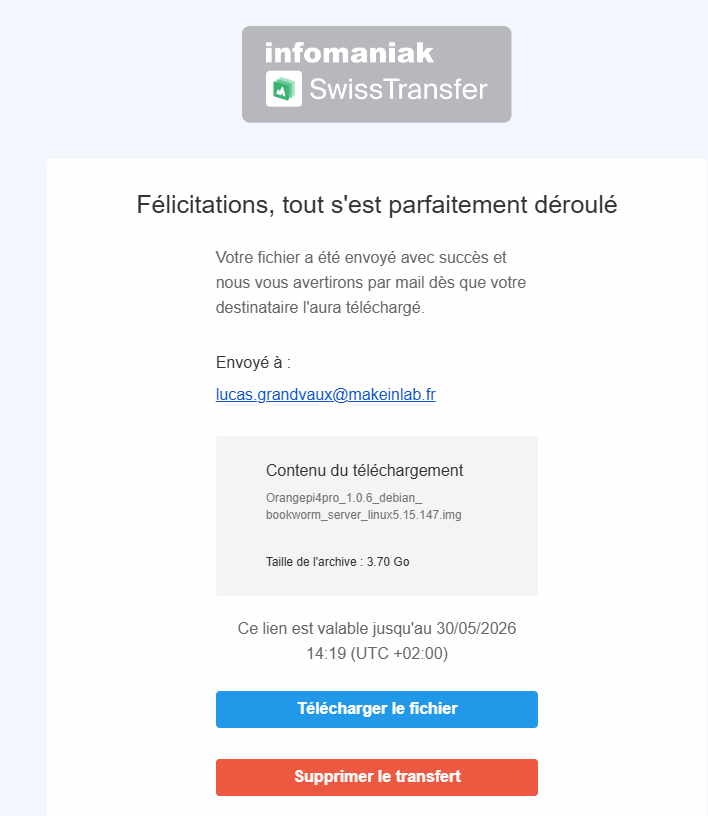Click the link validity date 30/05/2026 text
Image resolution: width=708 pixels, height=816 pixels.
coord(476,629)
